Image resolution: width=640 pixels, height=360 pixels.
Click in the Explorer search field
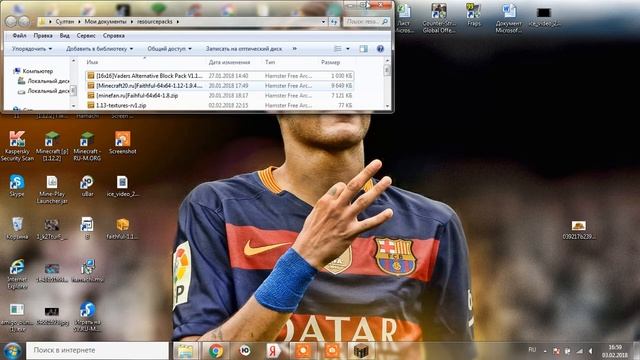click(x=363, y=22)
